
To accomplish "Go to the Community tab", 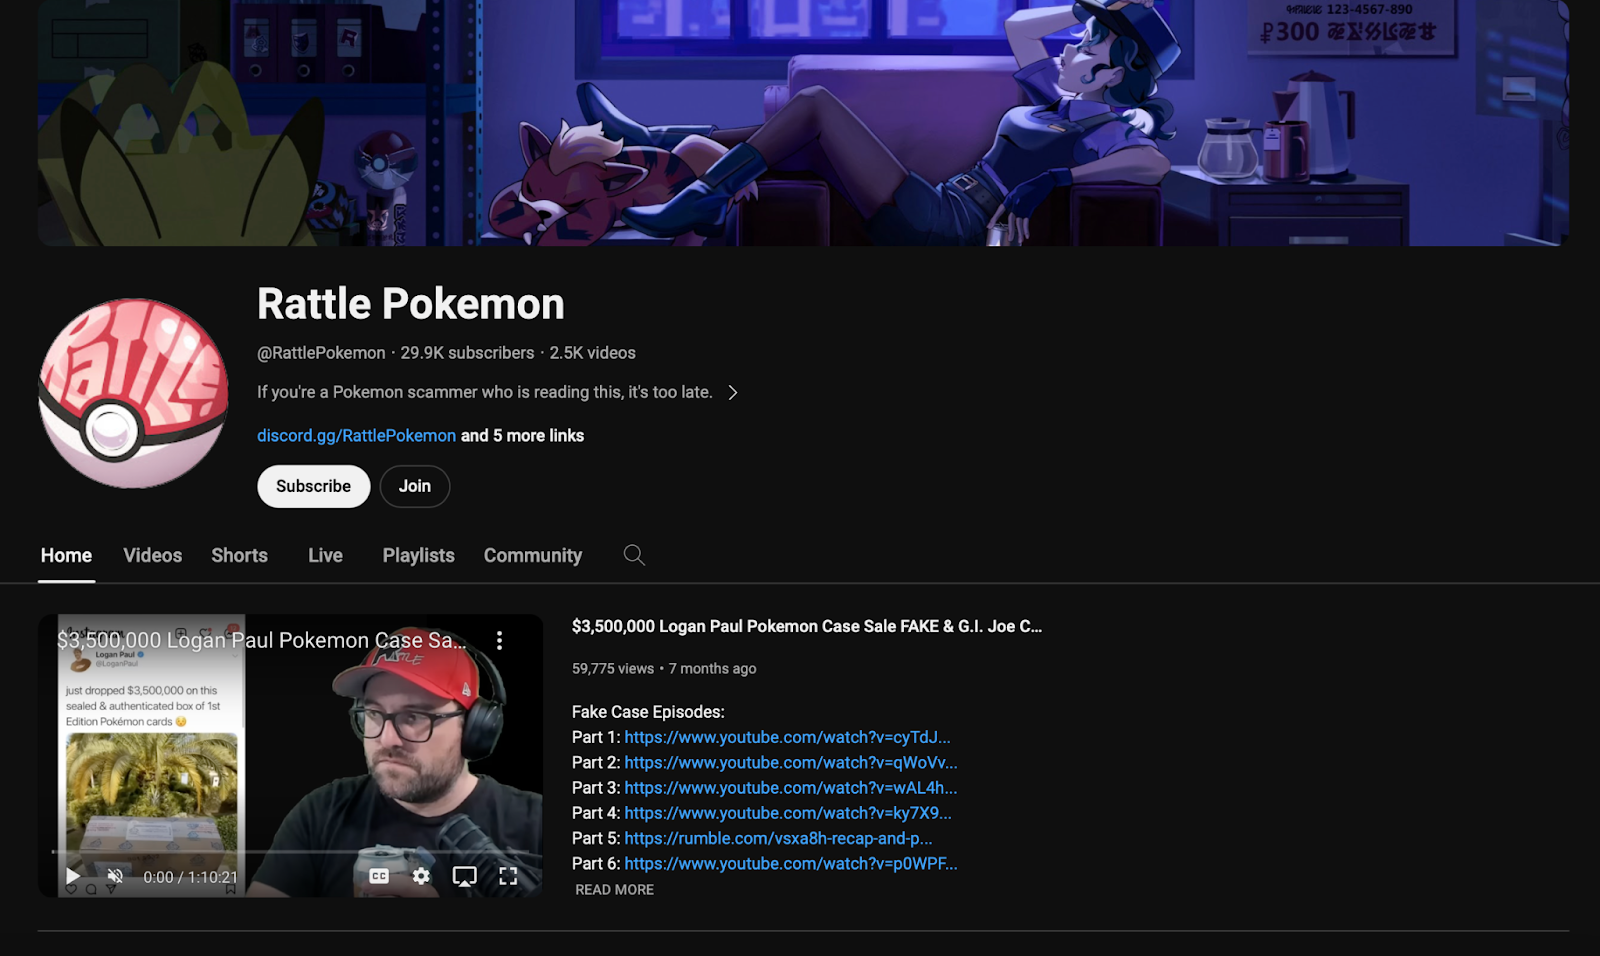I will click(x=533, y=555).
